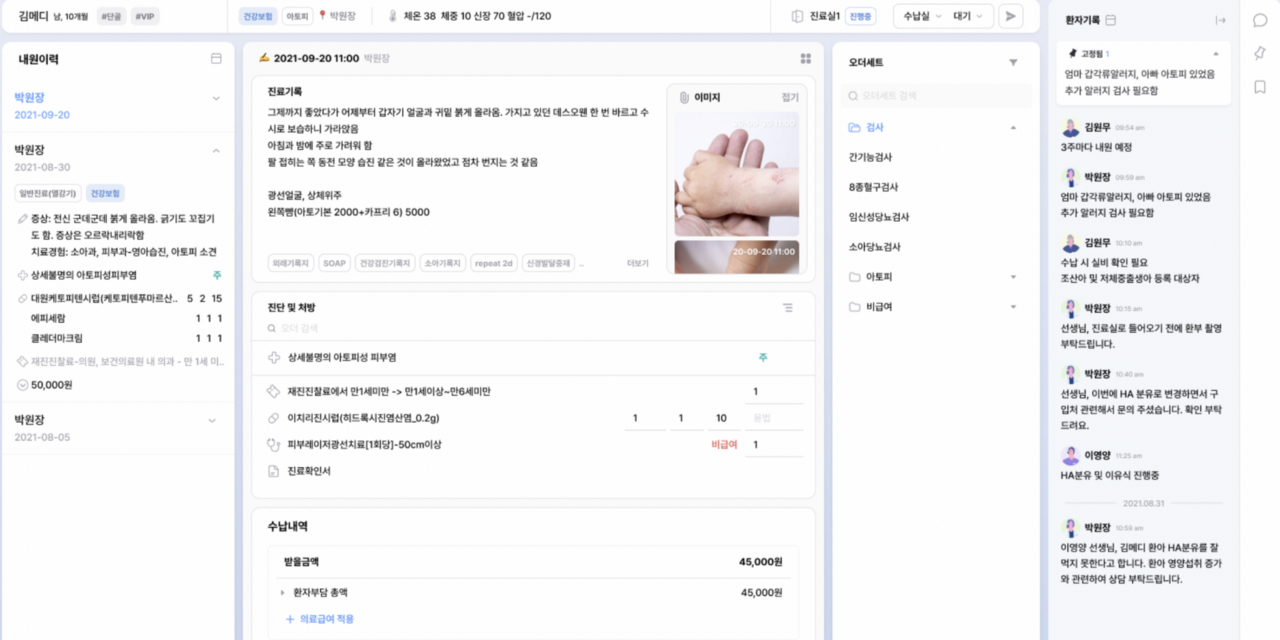Click the door icon next to 진료실1
The width and height of the screenshot is (1280, 640).
tap(798, 16)
